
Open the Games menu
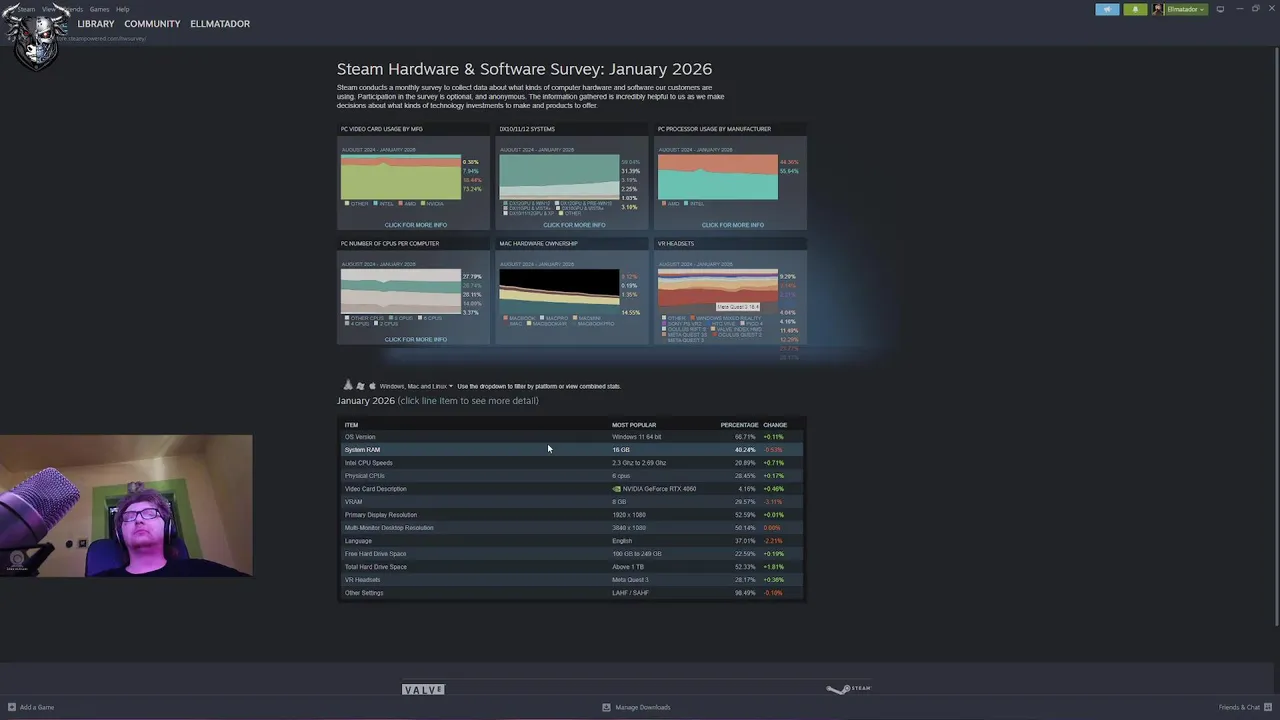click(99, 9)
